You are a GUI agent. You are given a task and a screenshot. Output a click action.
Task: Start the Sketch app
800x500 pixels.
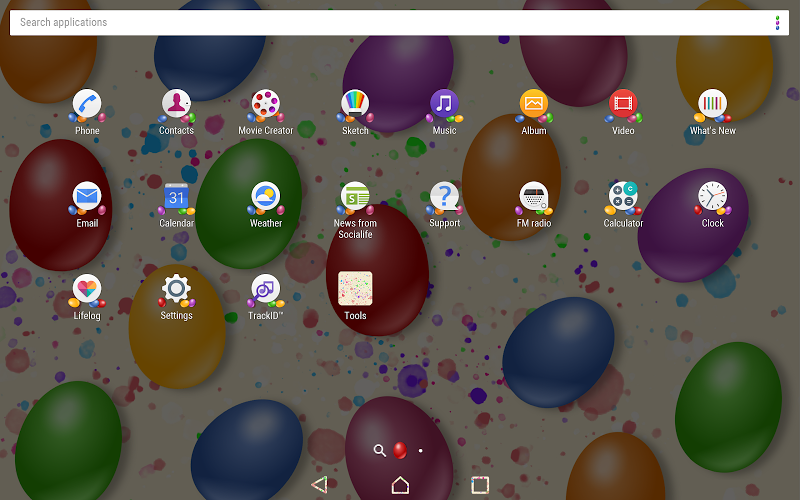355,105
